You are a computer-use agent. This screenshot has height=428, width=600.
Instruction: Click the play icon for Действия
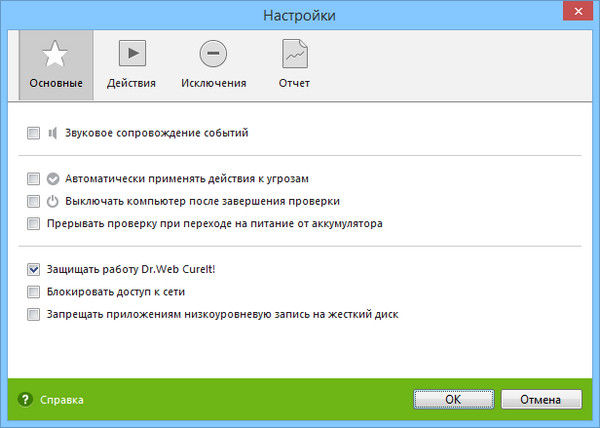pyautogui.click(x=133, y=54)
